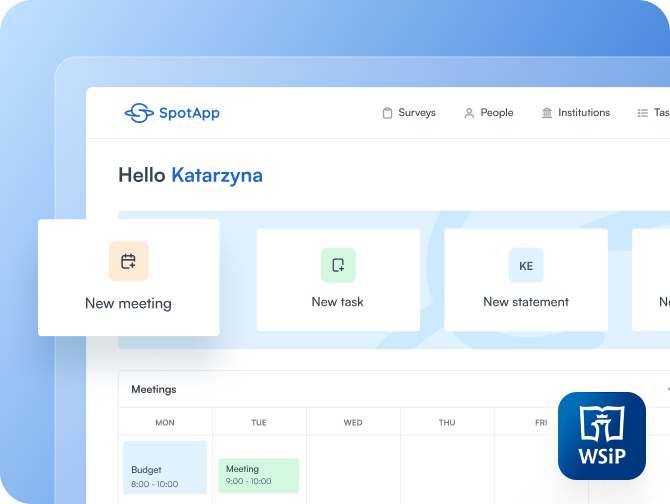670x504 pixels.
Task: Click the SpotApp brand name text
Action: click(189, 113)
